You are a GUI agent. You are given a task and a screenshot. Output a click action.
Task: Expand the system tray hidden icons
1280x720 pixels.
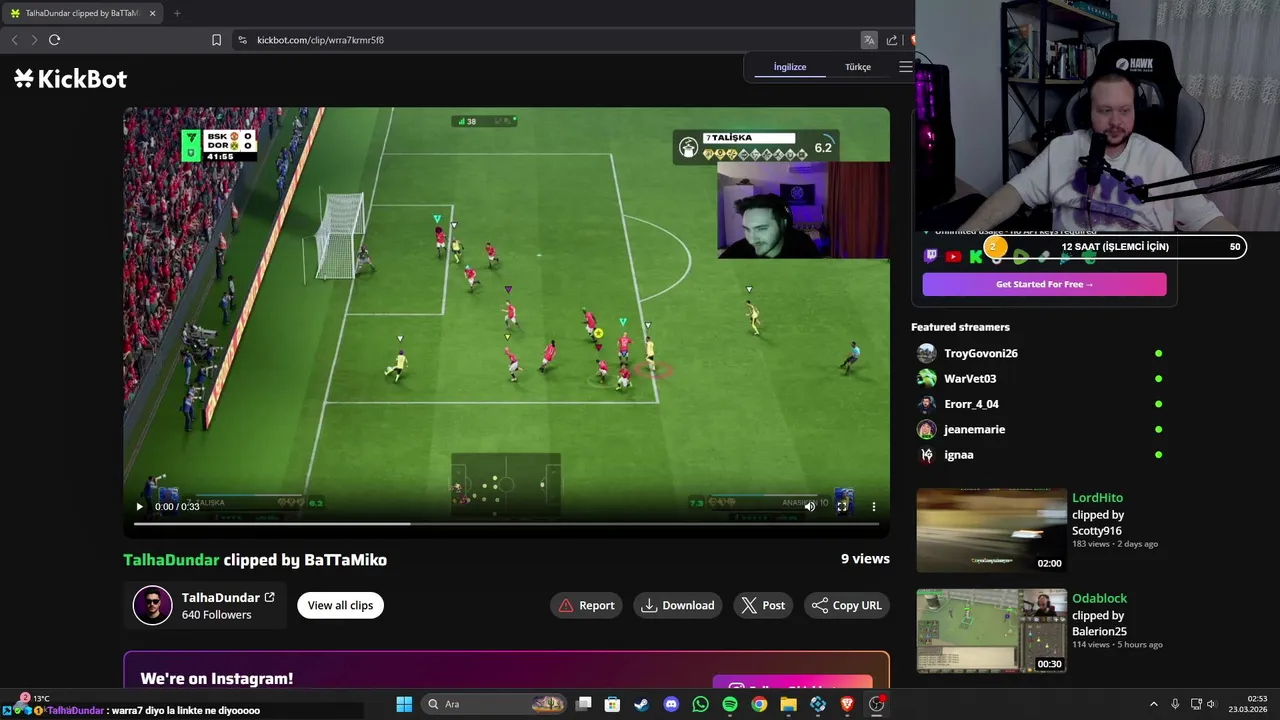click(x=1153, y=704)
